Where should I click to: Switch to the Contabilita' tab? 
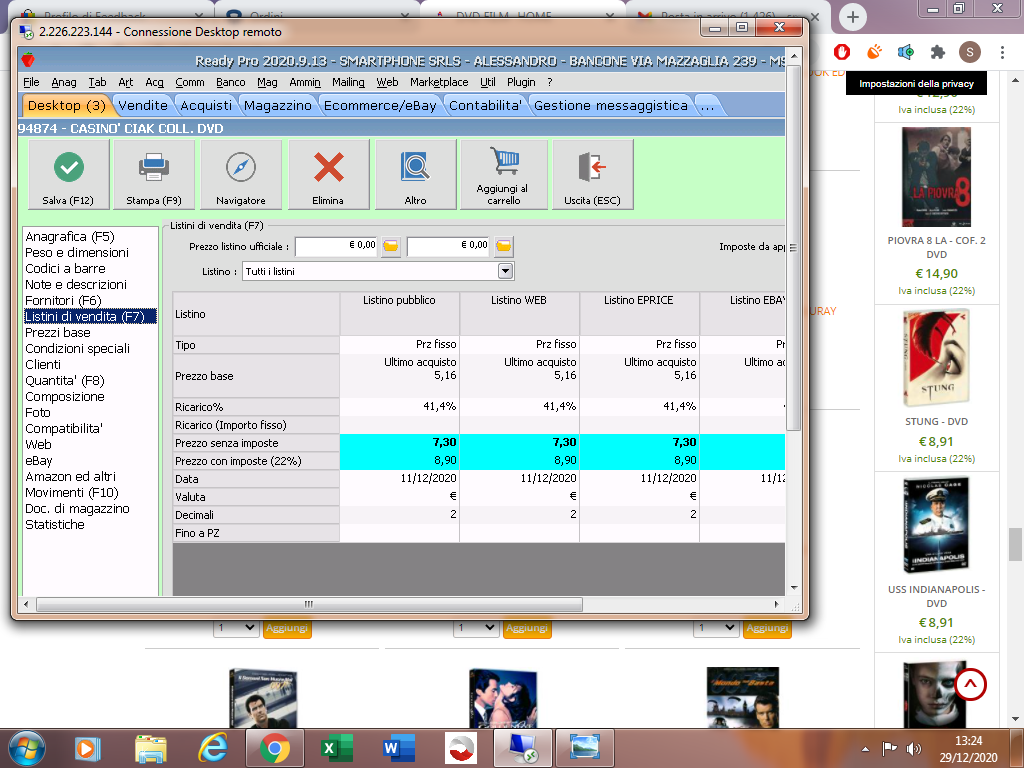486,106
